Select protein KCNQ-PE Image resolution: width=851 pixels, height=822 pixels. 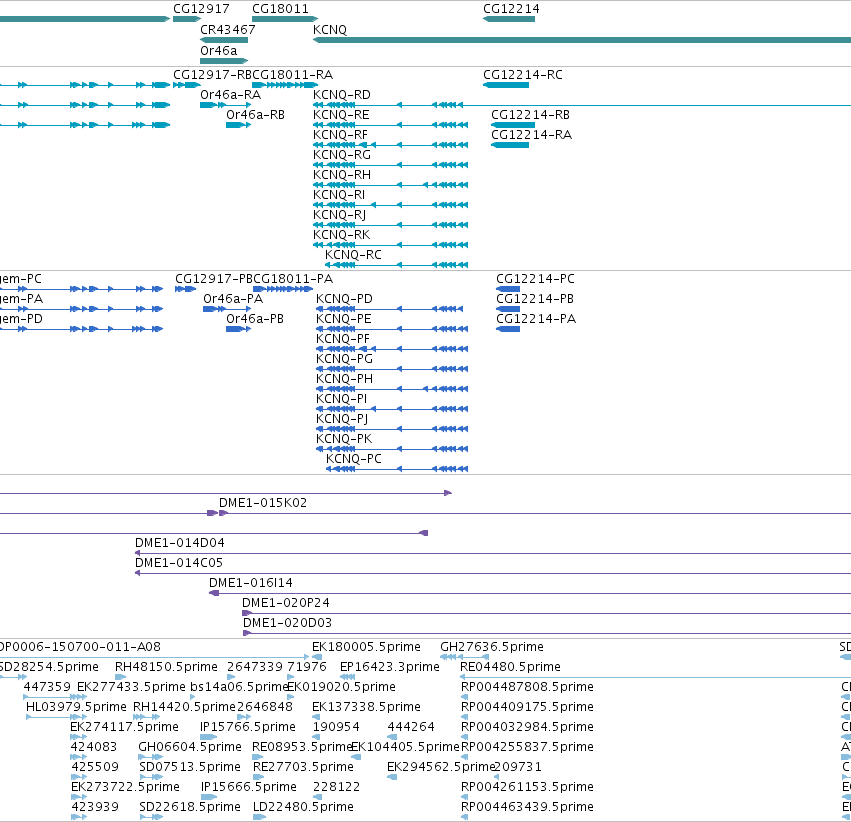[344, 318]
